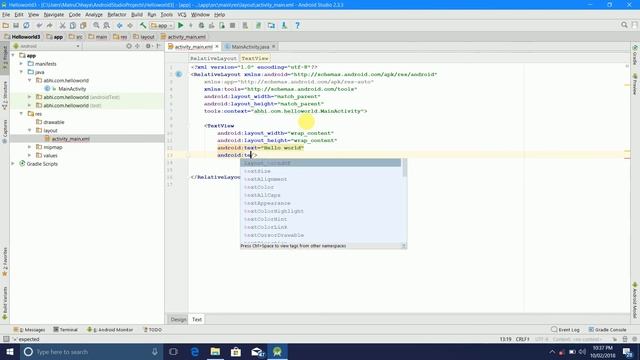Collapse the res folder
Screen dimensions: 640x360
21,113
